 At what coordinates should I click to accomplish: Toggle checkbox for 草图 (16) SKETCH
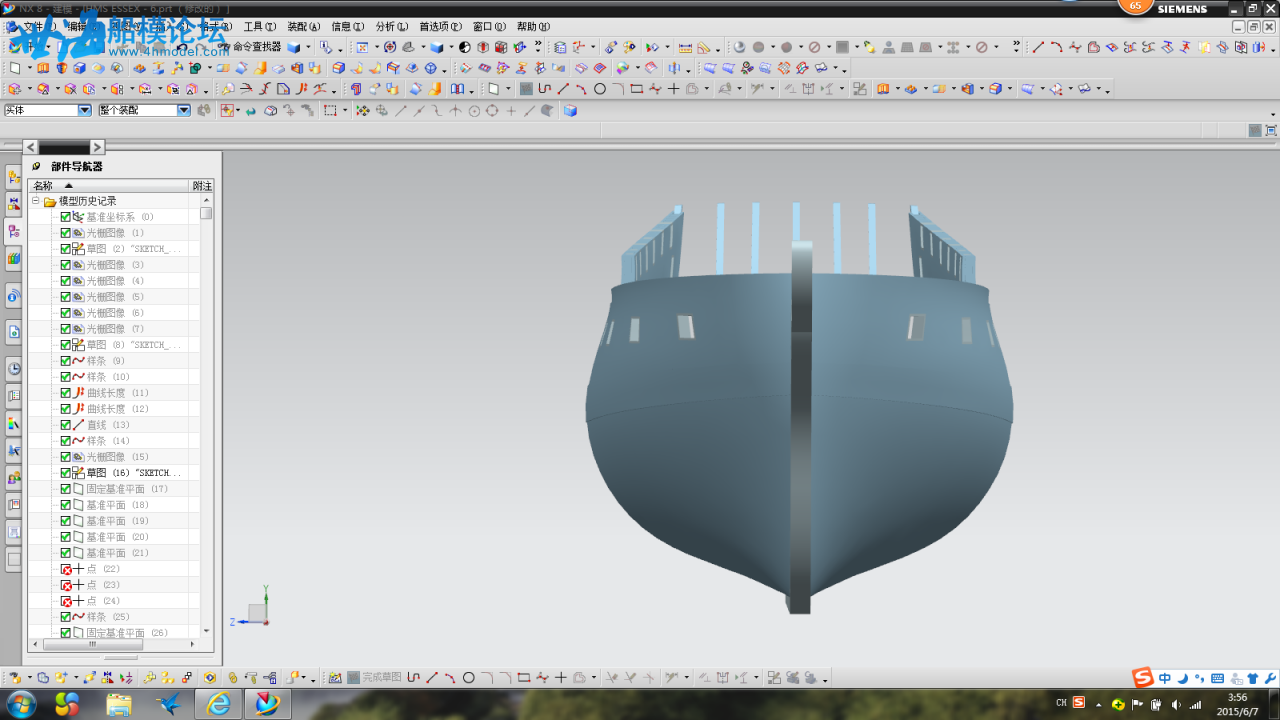[66, 473]
